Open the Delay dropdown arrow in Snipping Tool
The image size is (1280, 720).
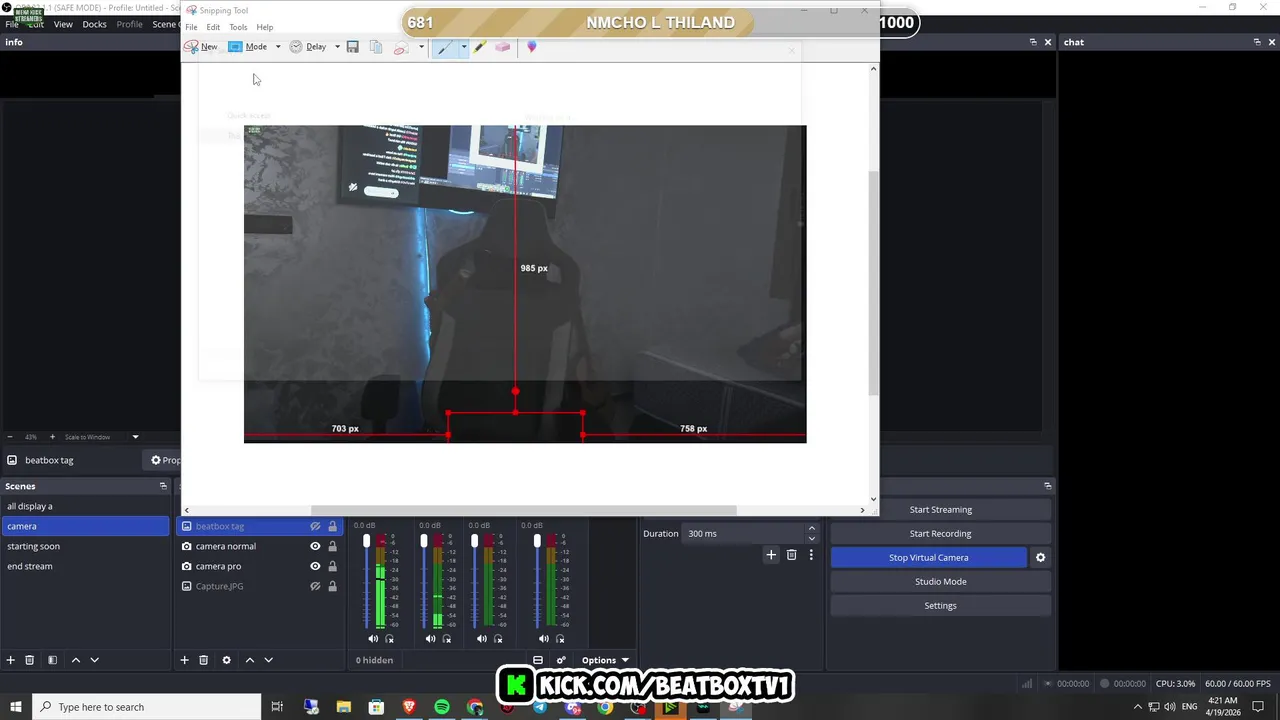pyautogui.click(x=337, y=47)
